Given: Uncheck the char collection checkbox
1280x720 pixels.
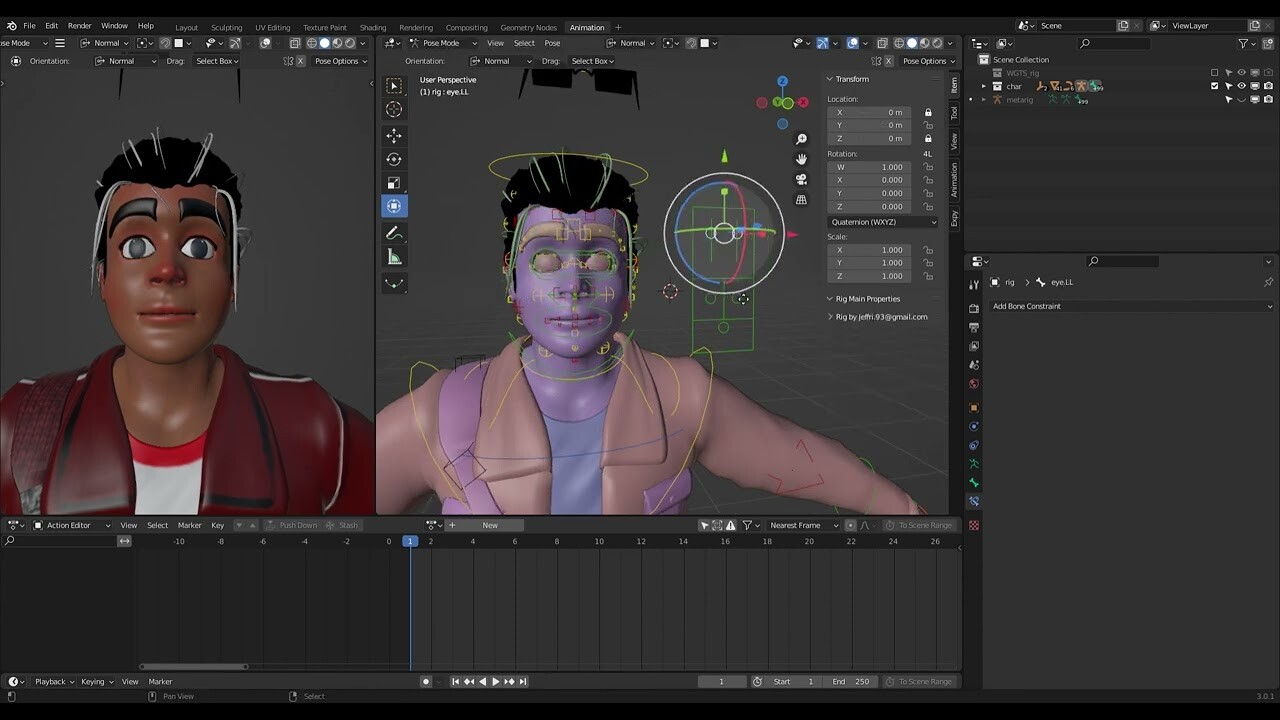Looking at the screenshot, I should [1214, 86].
